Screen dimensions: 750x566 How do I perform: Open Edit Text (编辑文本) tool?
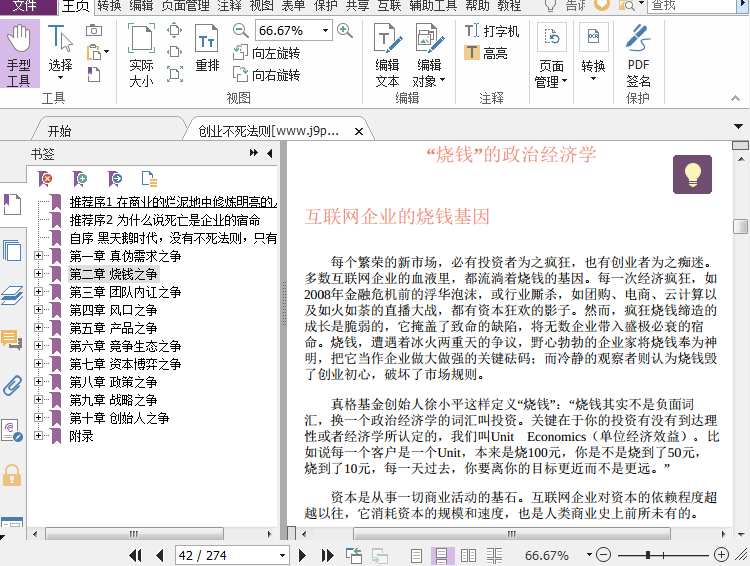click(387, 55)
